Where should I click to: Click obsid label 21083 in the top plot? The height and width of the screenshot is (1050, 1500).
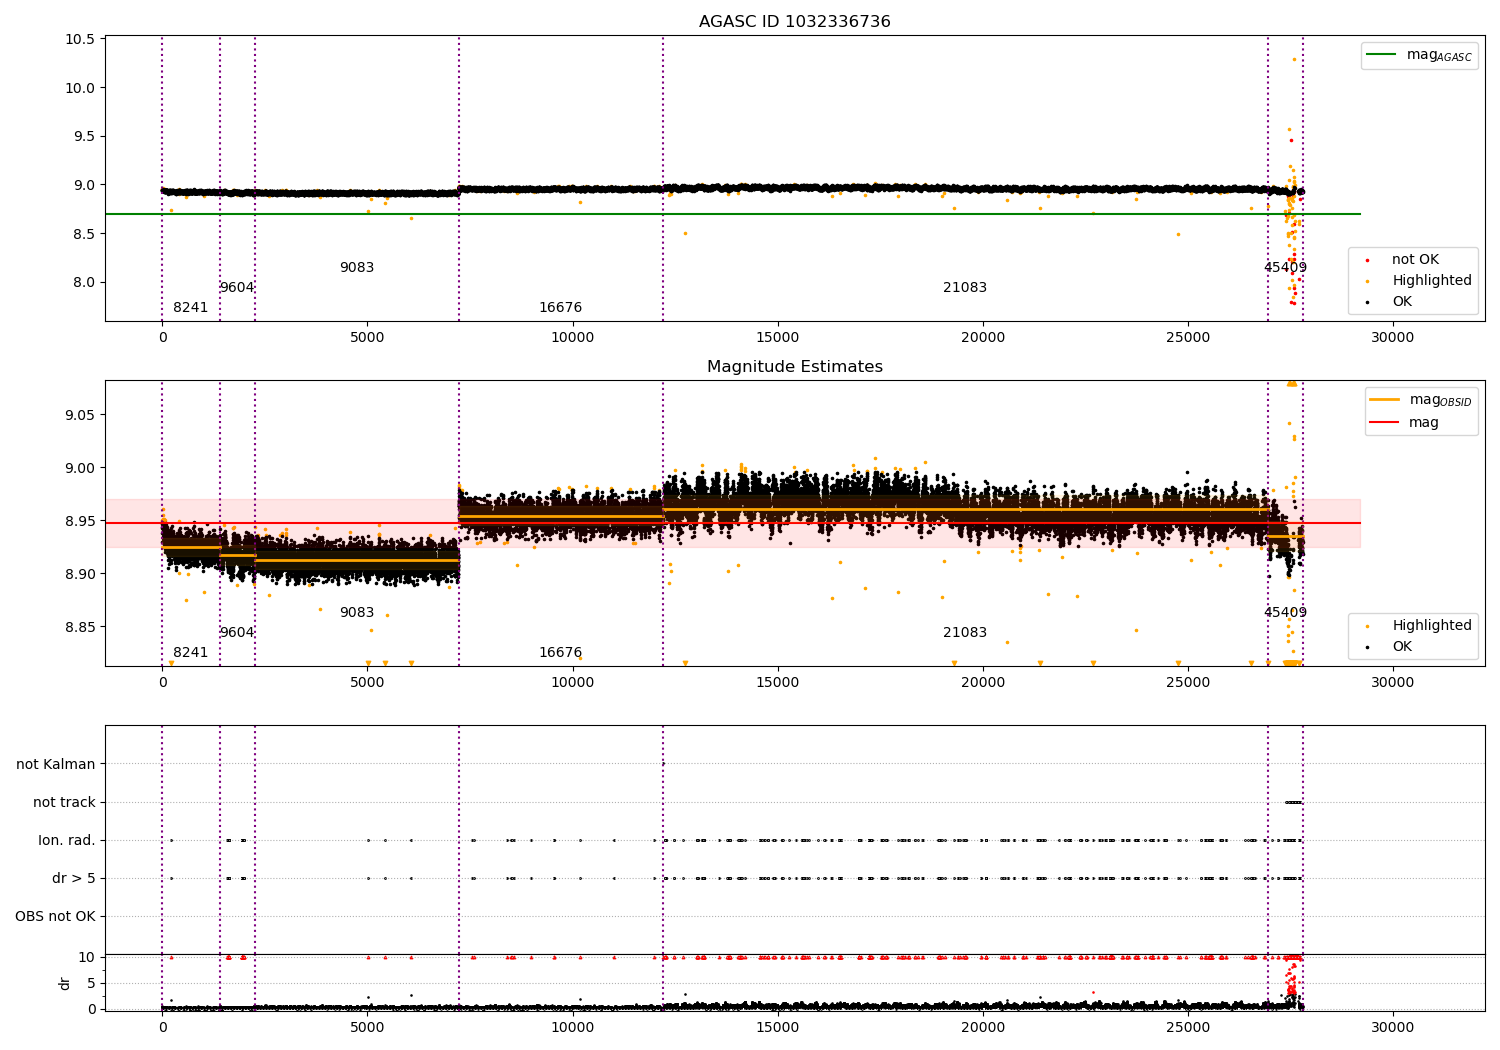pos(965,288)
